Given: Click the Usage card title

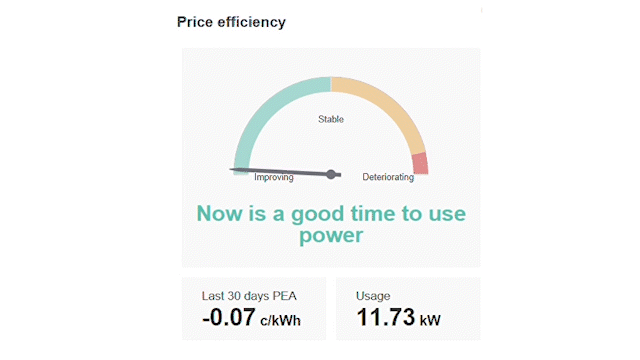Looking at the screenshot, I should pos(373,296).
